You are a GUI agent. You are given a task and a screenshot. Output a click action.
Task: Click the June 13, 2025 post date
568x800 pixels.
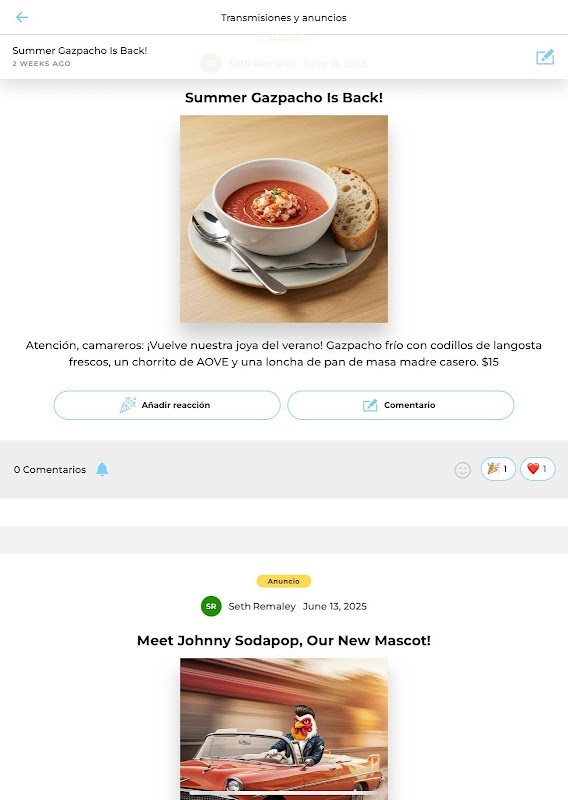[x=335, y=606]
